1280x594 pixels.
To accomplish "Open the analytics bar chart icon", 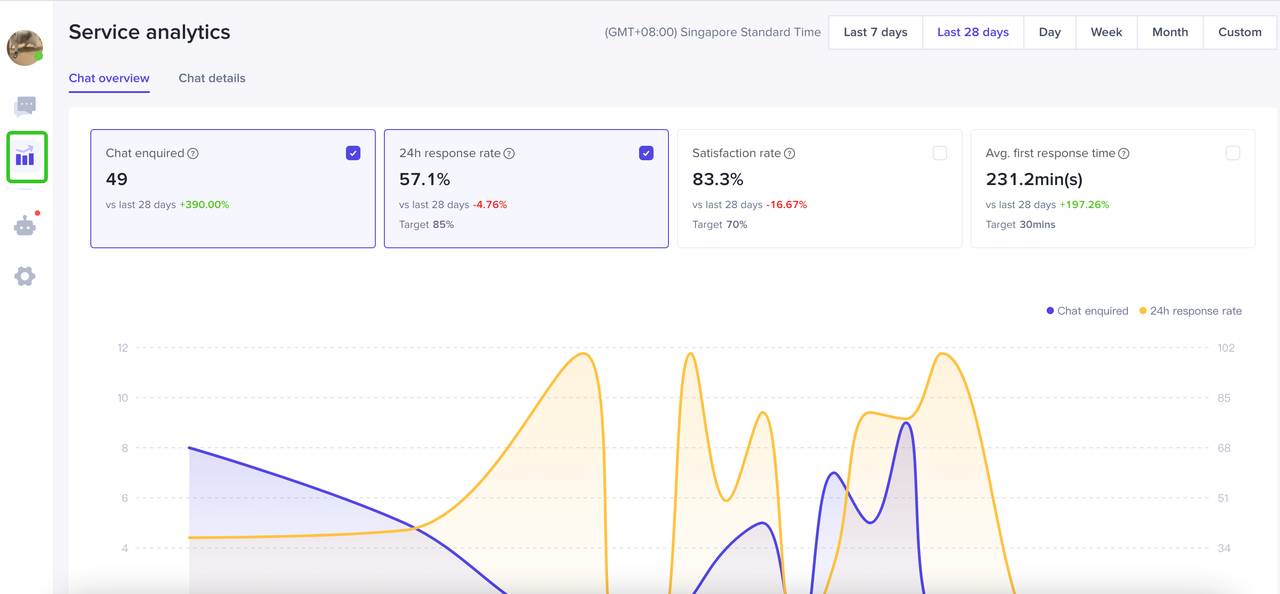I will 26,157.
